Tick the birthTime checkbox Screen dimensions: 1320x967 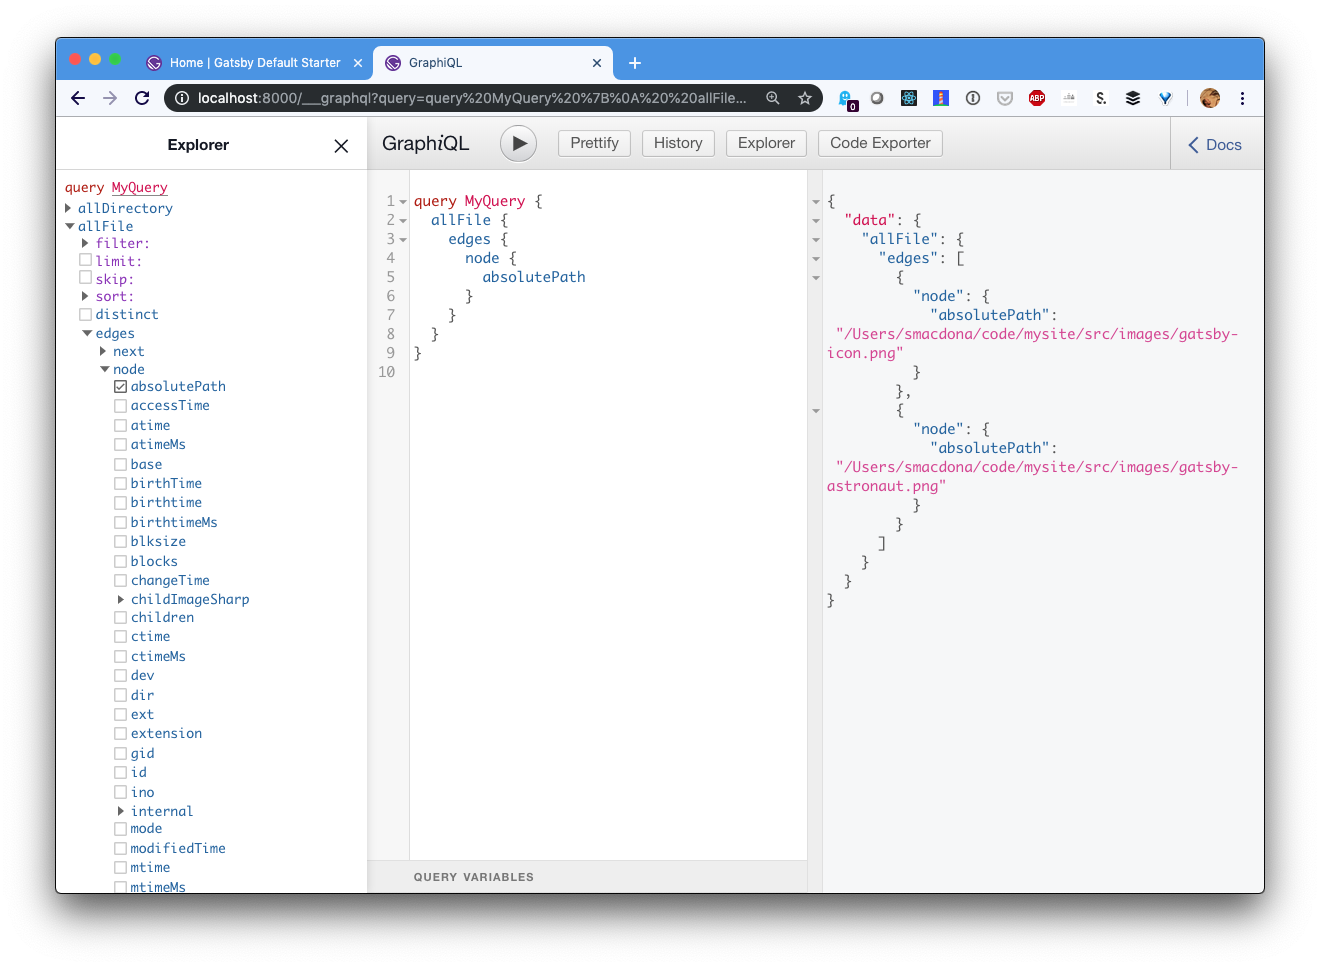(x=120, y=484)
